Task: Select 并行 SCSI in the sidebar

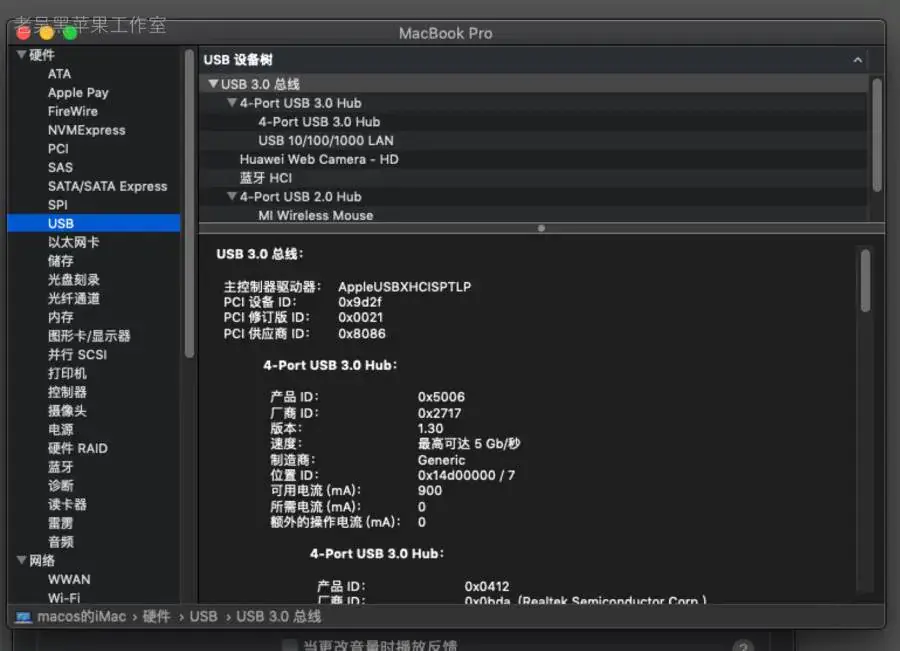Action: [77, 355]
